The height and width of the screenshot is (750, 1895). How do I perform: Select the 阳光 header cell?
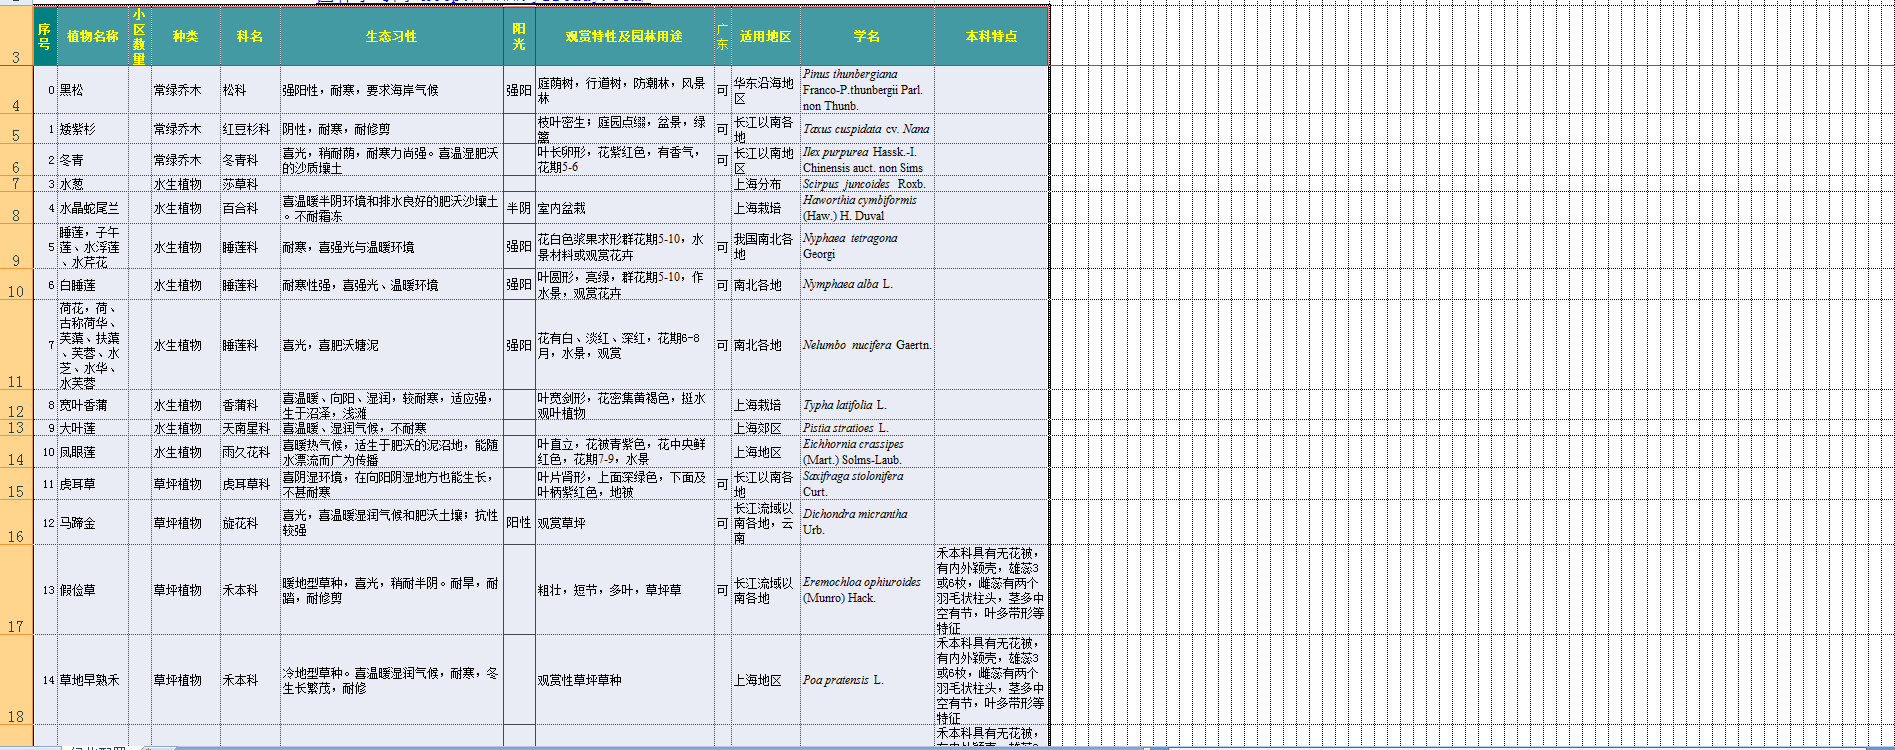[x=519, y=36]
